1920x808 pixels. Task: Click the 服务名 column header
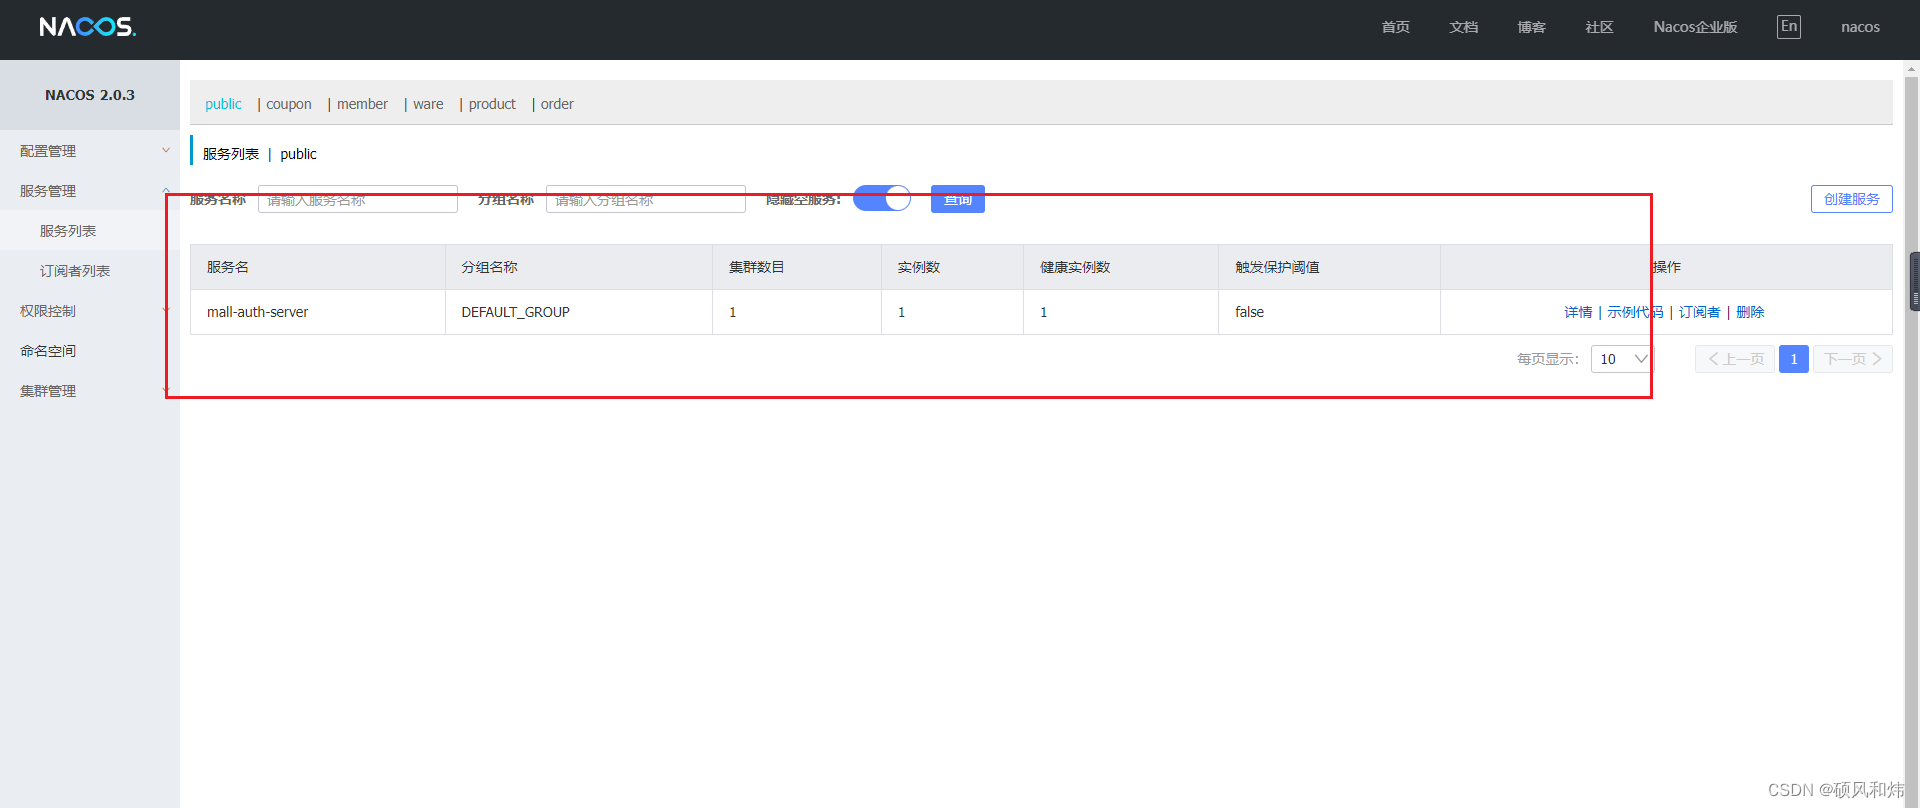coord(318,267)
